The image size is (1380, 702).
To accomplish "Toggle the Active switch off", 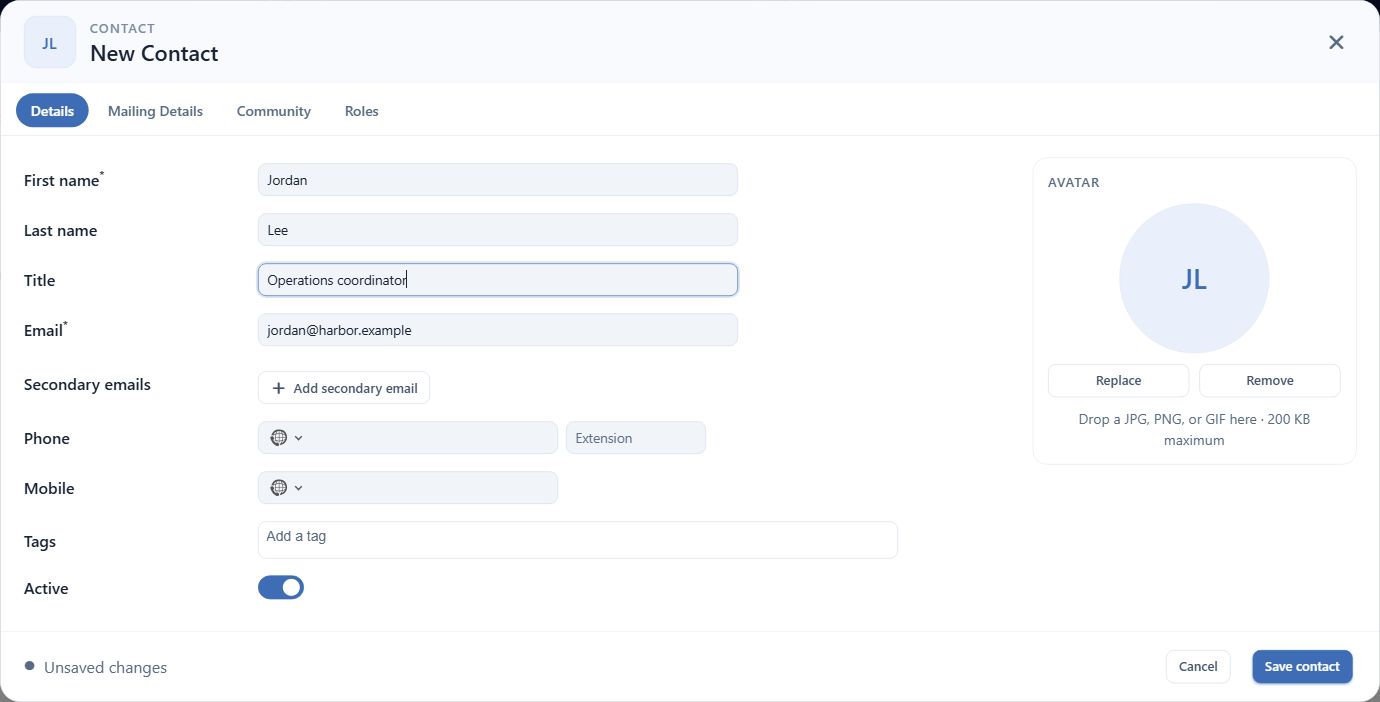I will click(281, 587).
